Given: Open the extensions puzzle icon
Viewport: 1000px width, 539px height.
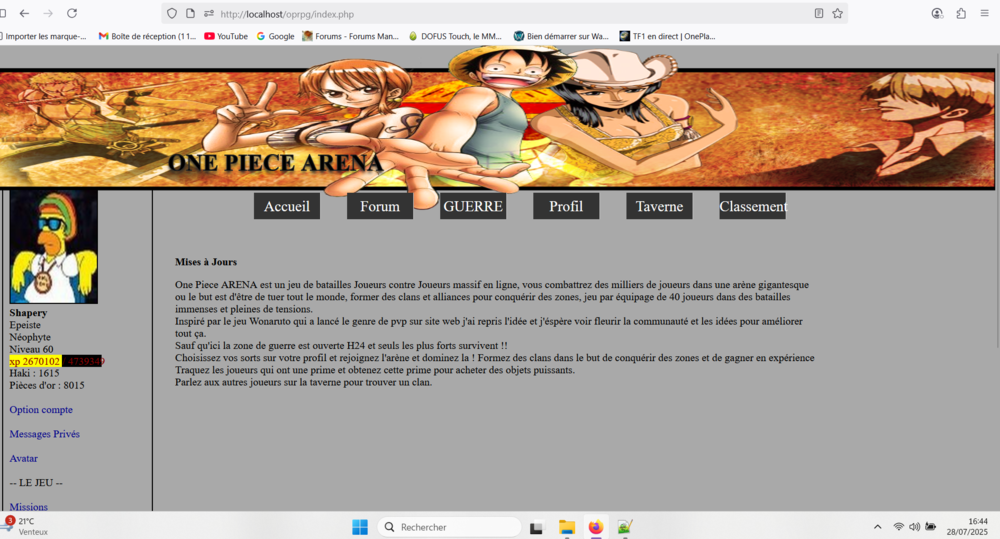Looking at the screenshot, I should click(x=961, y=13).
